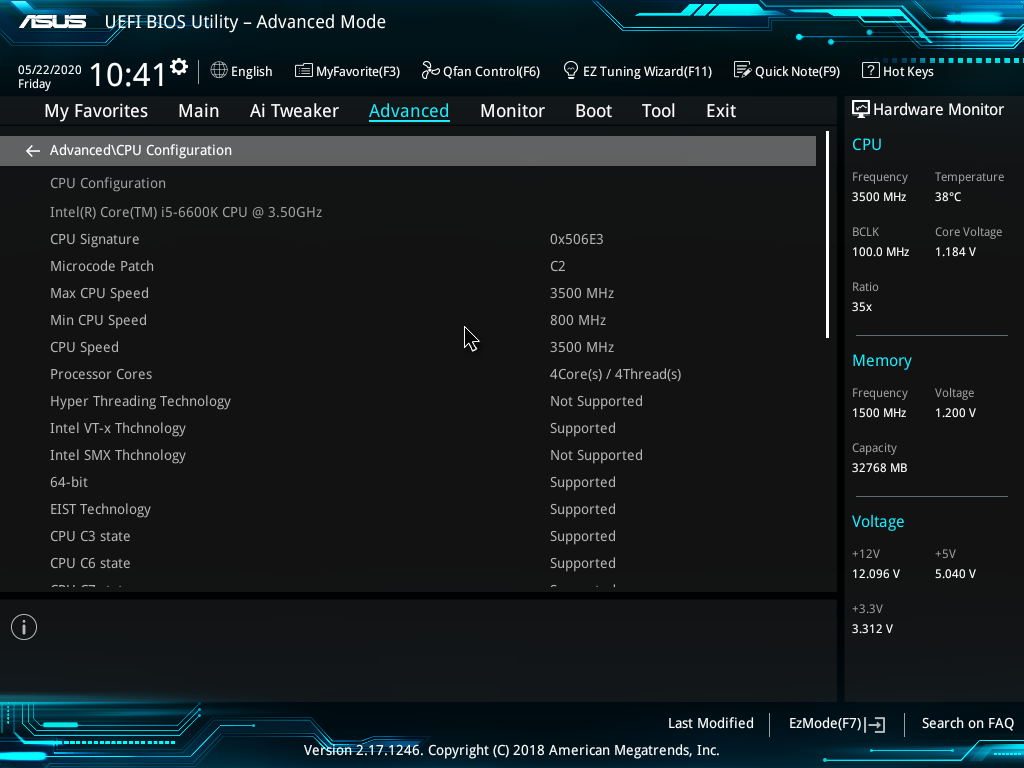Open Qfan Control fan icon
Screen dimensions: 1024x768
point(430,71)
